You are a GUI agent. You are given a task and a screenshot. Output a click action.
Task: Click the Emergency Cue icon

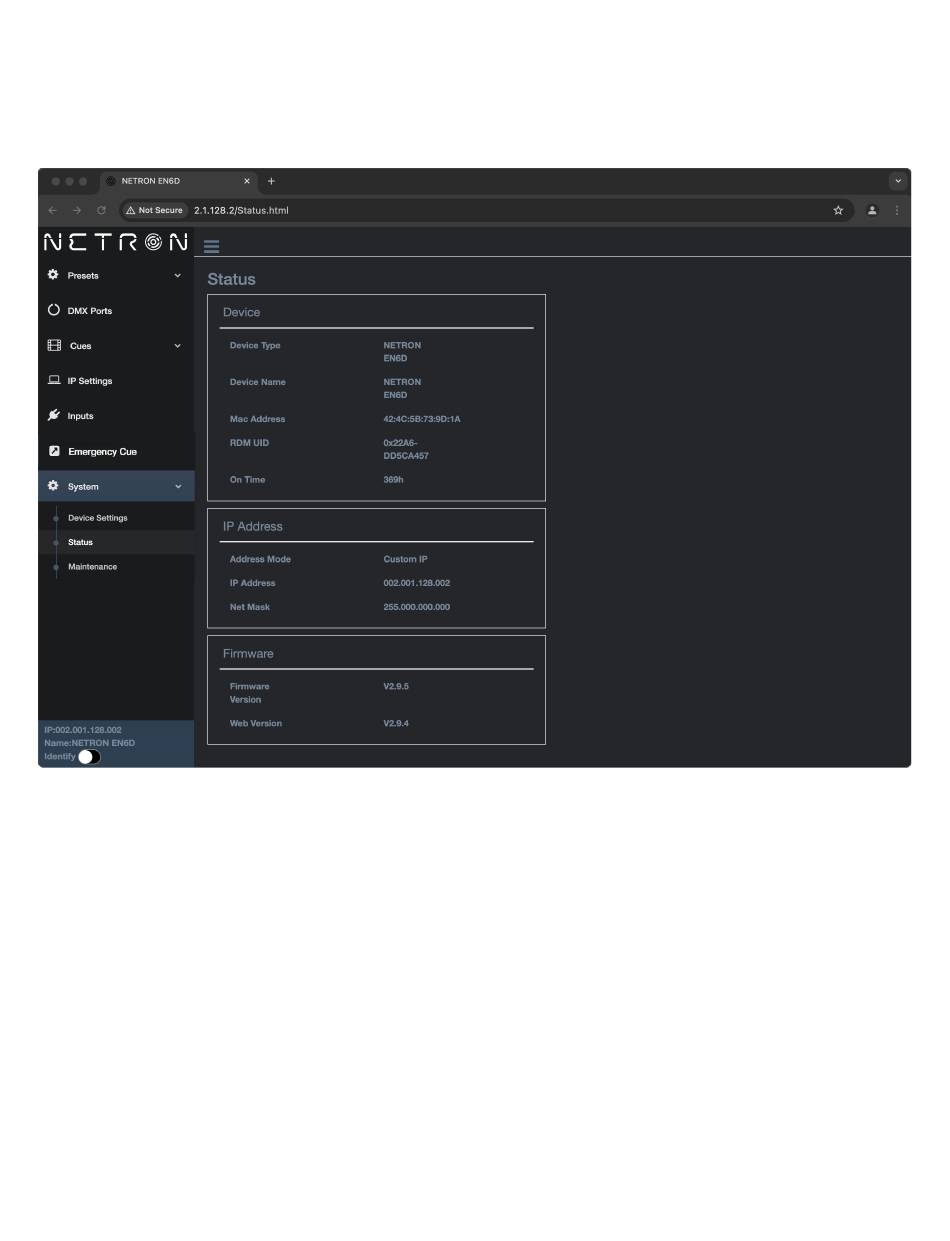point(54,451)
